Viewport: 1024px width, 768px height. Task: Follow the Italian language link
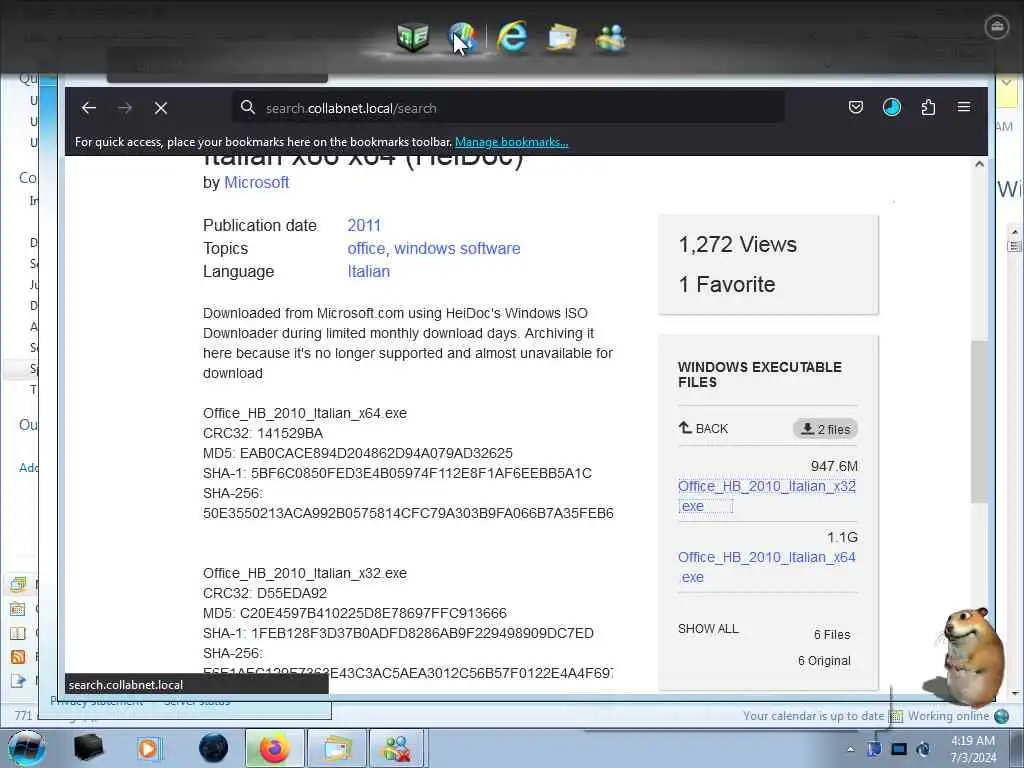[x=368, y=271]
